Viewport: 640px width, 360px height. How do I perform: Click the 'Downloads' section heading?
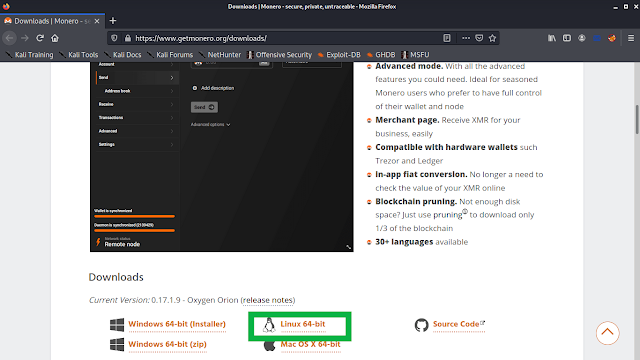tap(116, 277)
